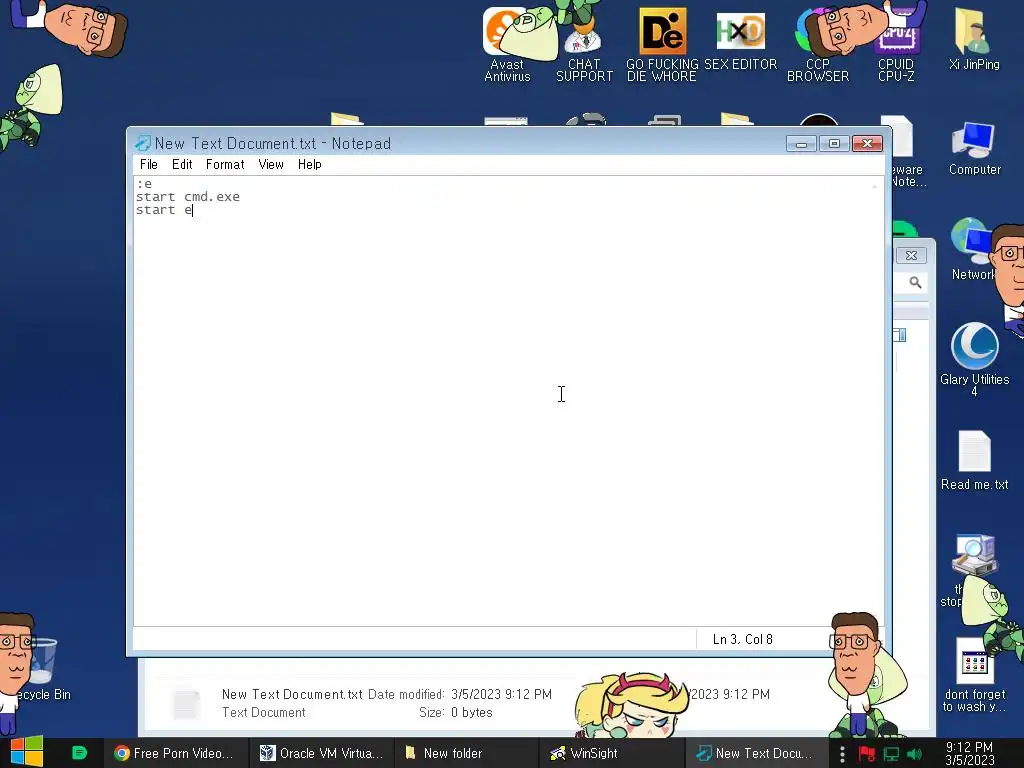Image resolution: width=1024 pixels, height=768 pixels.
Task: Open the Notepad View menu
Action: pos(270,165)
